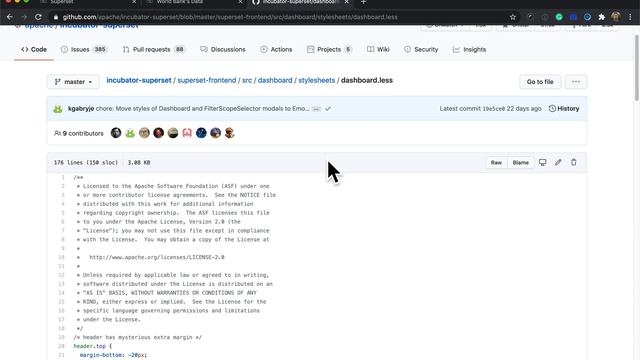Click the address bar URL
Image resolution: width=640 pixels, height=360 pixels.
pyautogui.click(x=230, y=17)
